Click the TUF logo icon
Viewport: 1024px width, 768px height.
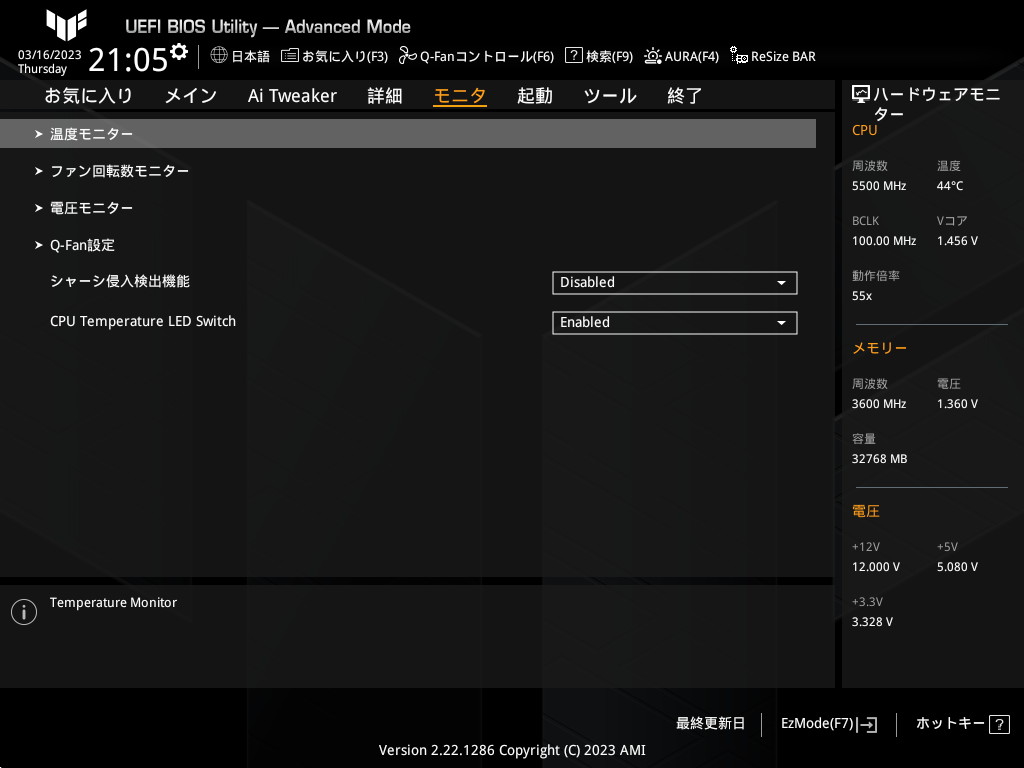[x=67, y=25]
